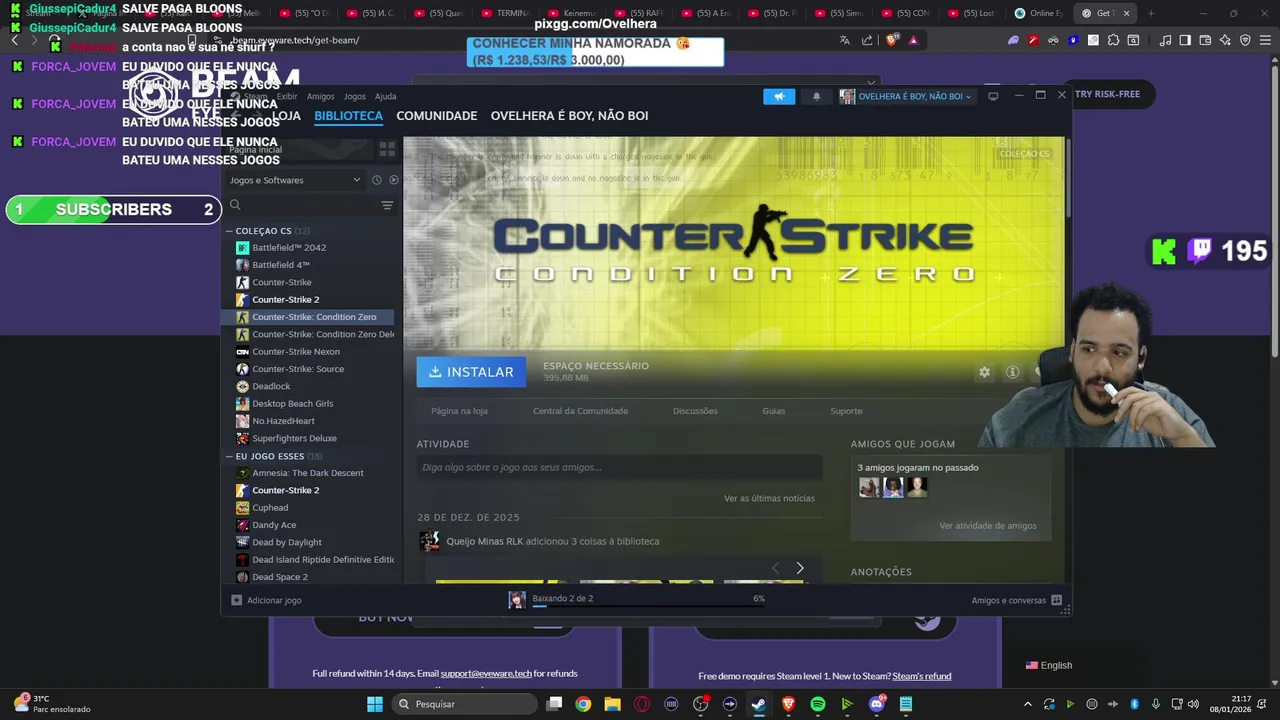Open account dropdown 'OVELHERA É BOY, NÃO BOI'

[x=906, y=96]
